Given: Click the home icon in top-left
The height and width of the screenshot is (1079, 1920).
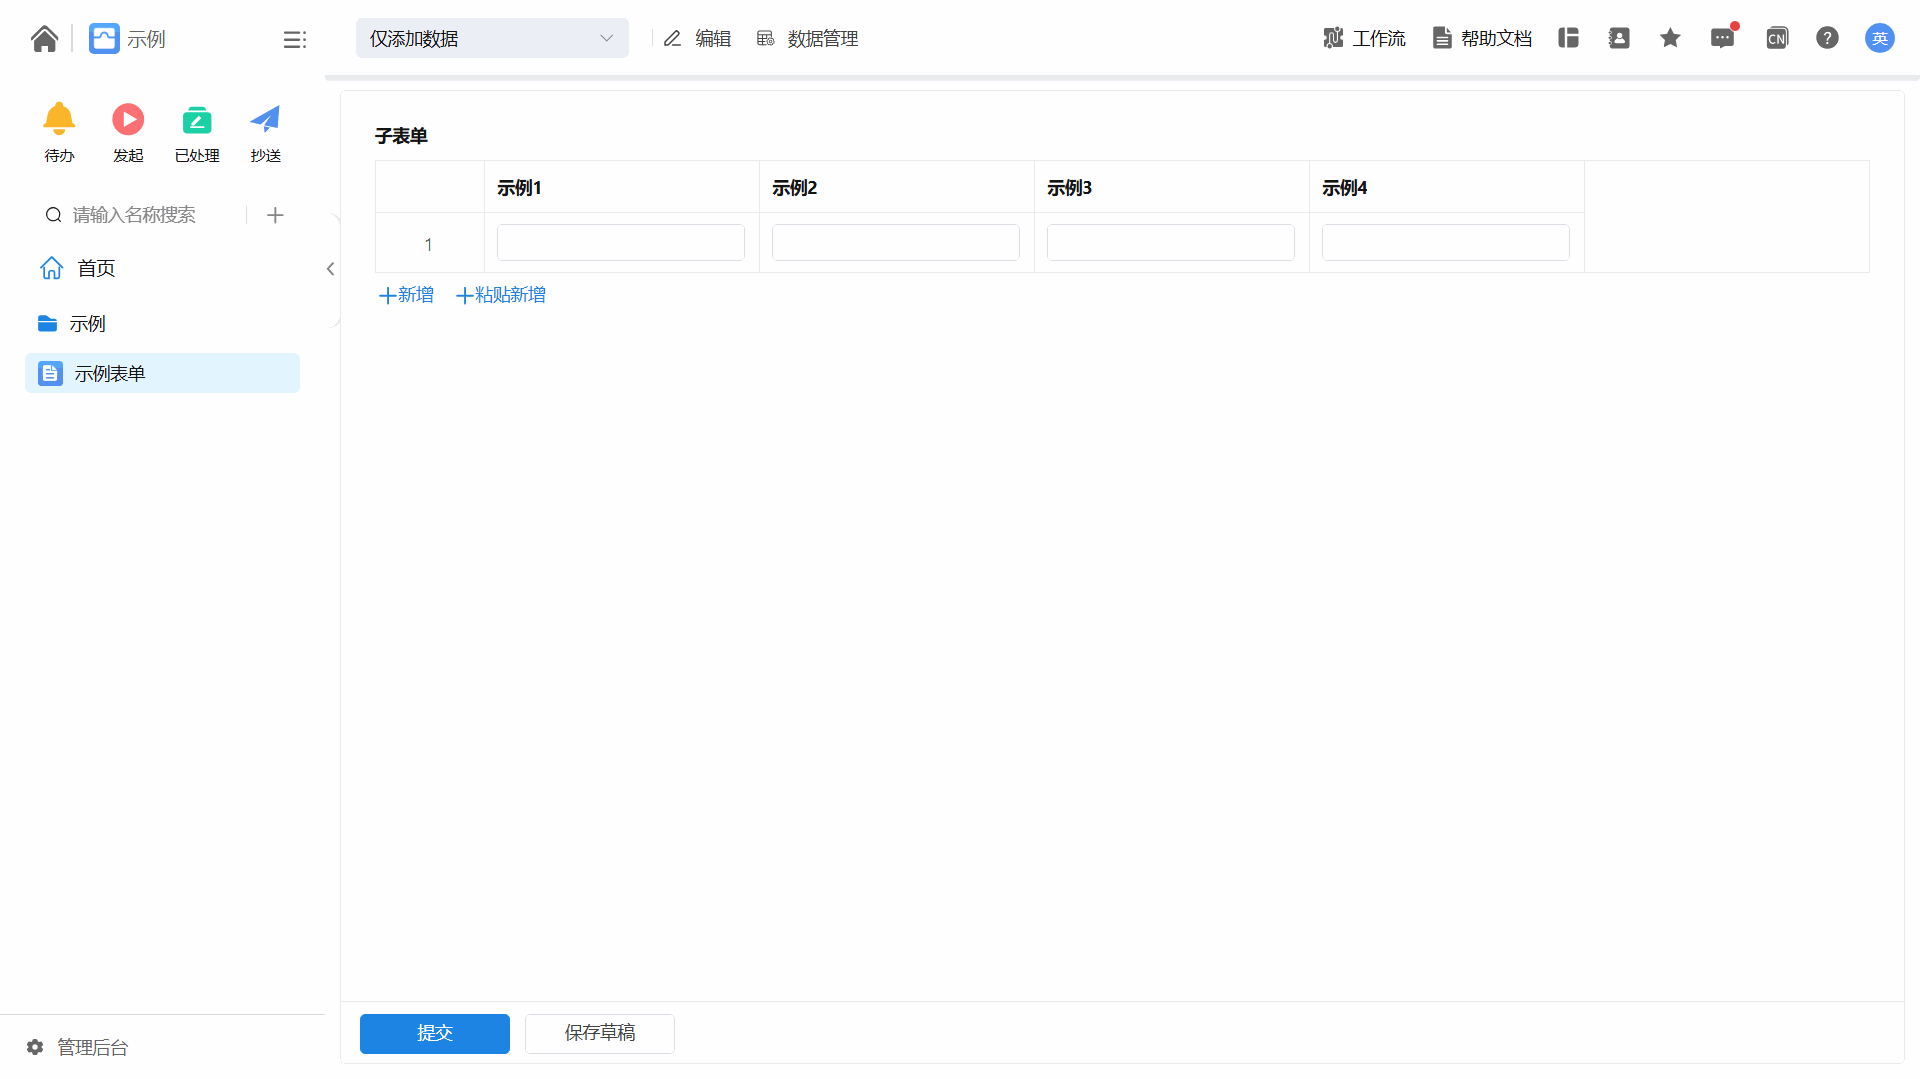Looking at the screenshot, I should pyautogui.click(x=44, y=39).
